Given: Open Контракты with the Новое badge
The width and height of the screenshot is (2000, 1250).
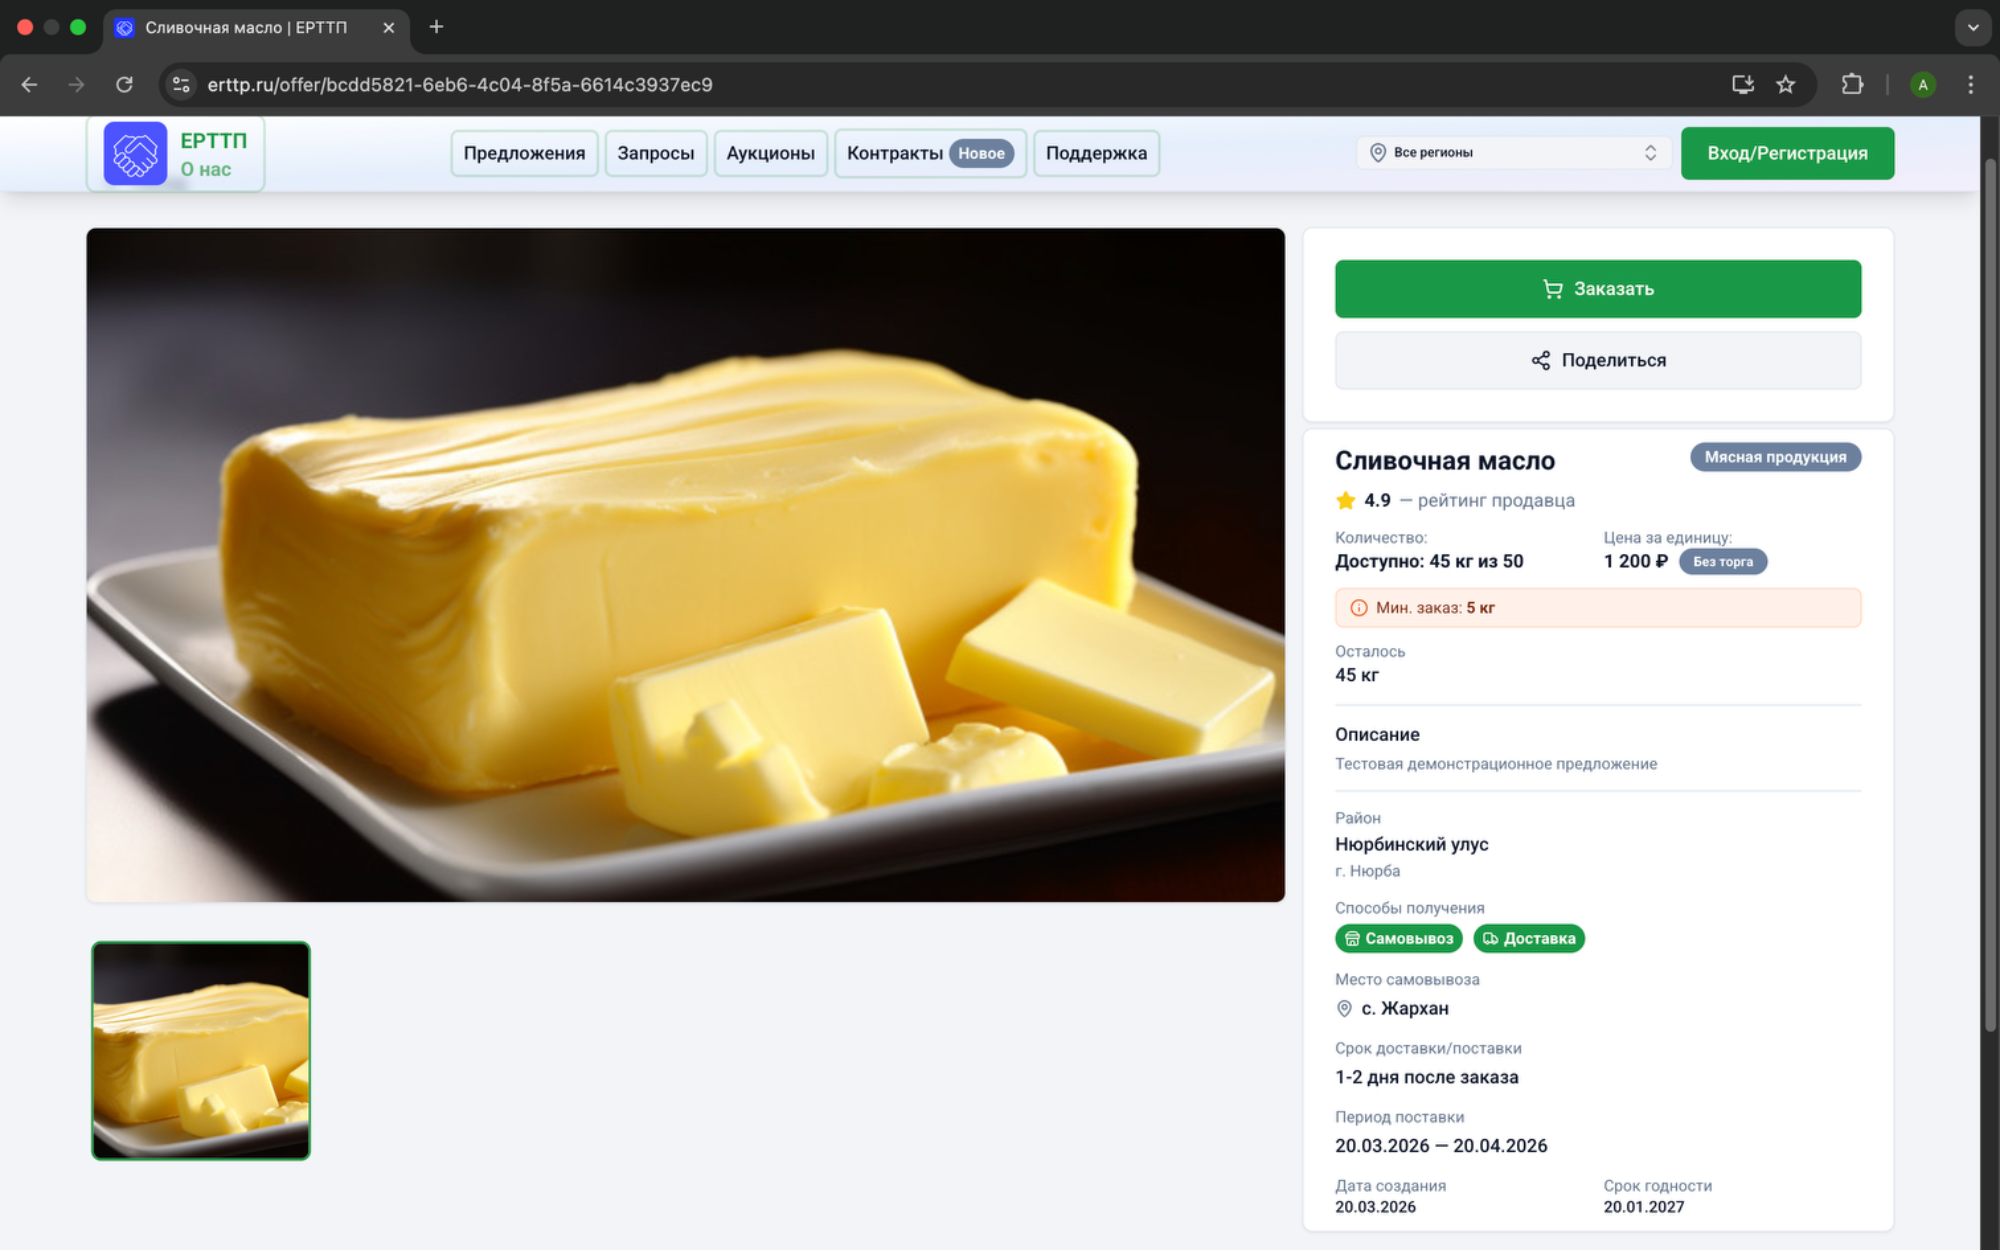Looking at the screenshot, I should pos(929,153).
